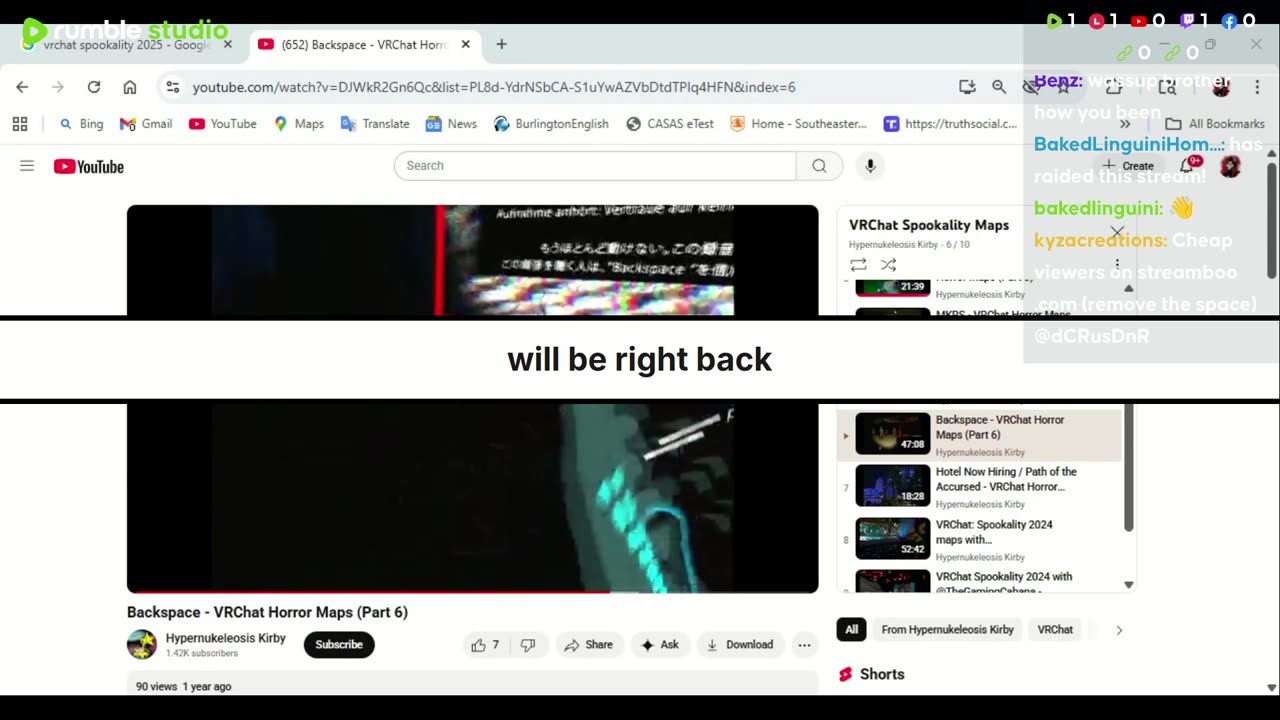Show more filter chips with right arrow
This screenshot has width=1280, height=720.
coord(1119,630)
